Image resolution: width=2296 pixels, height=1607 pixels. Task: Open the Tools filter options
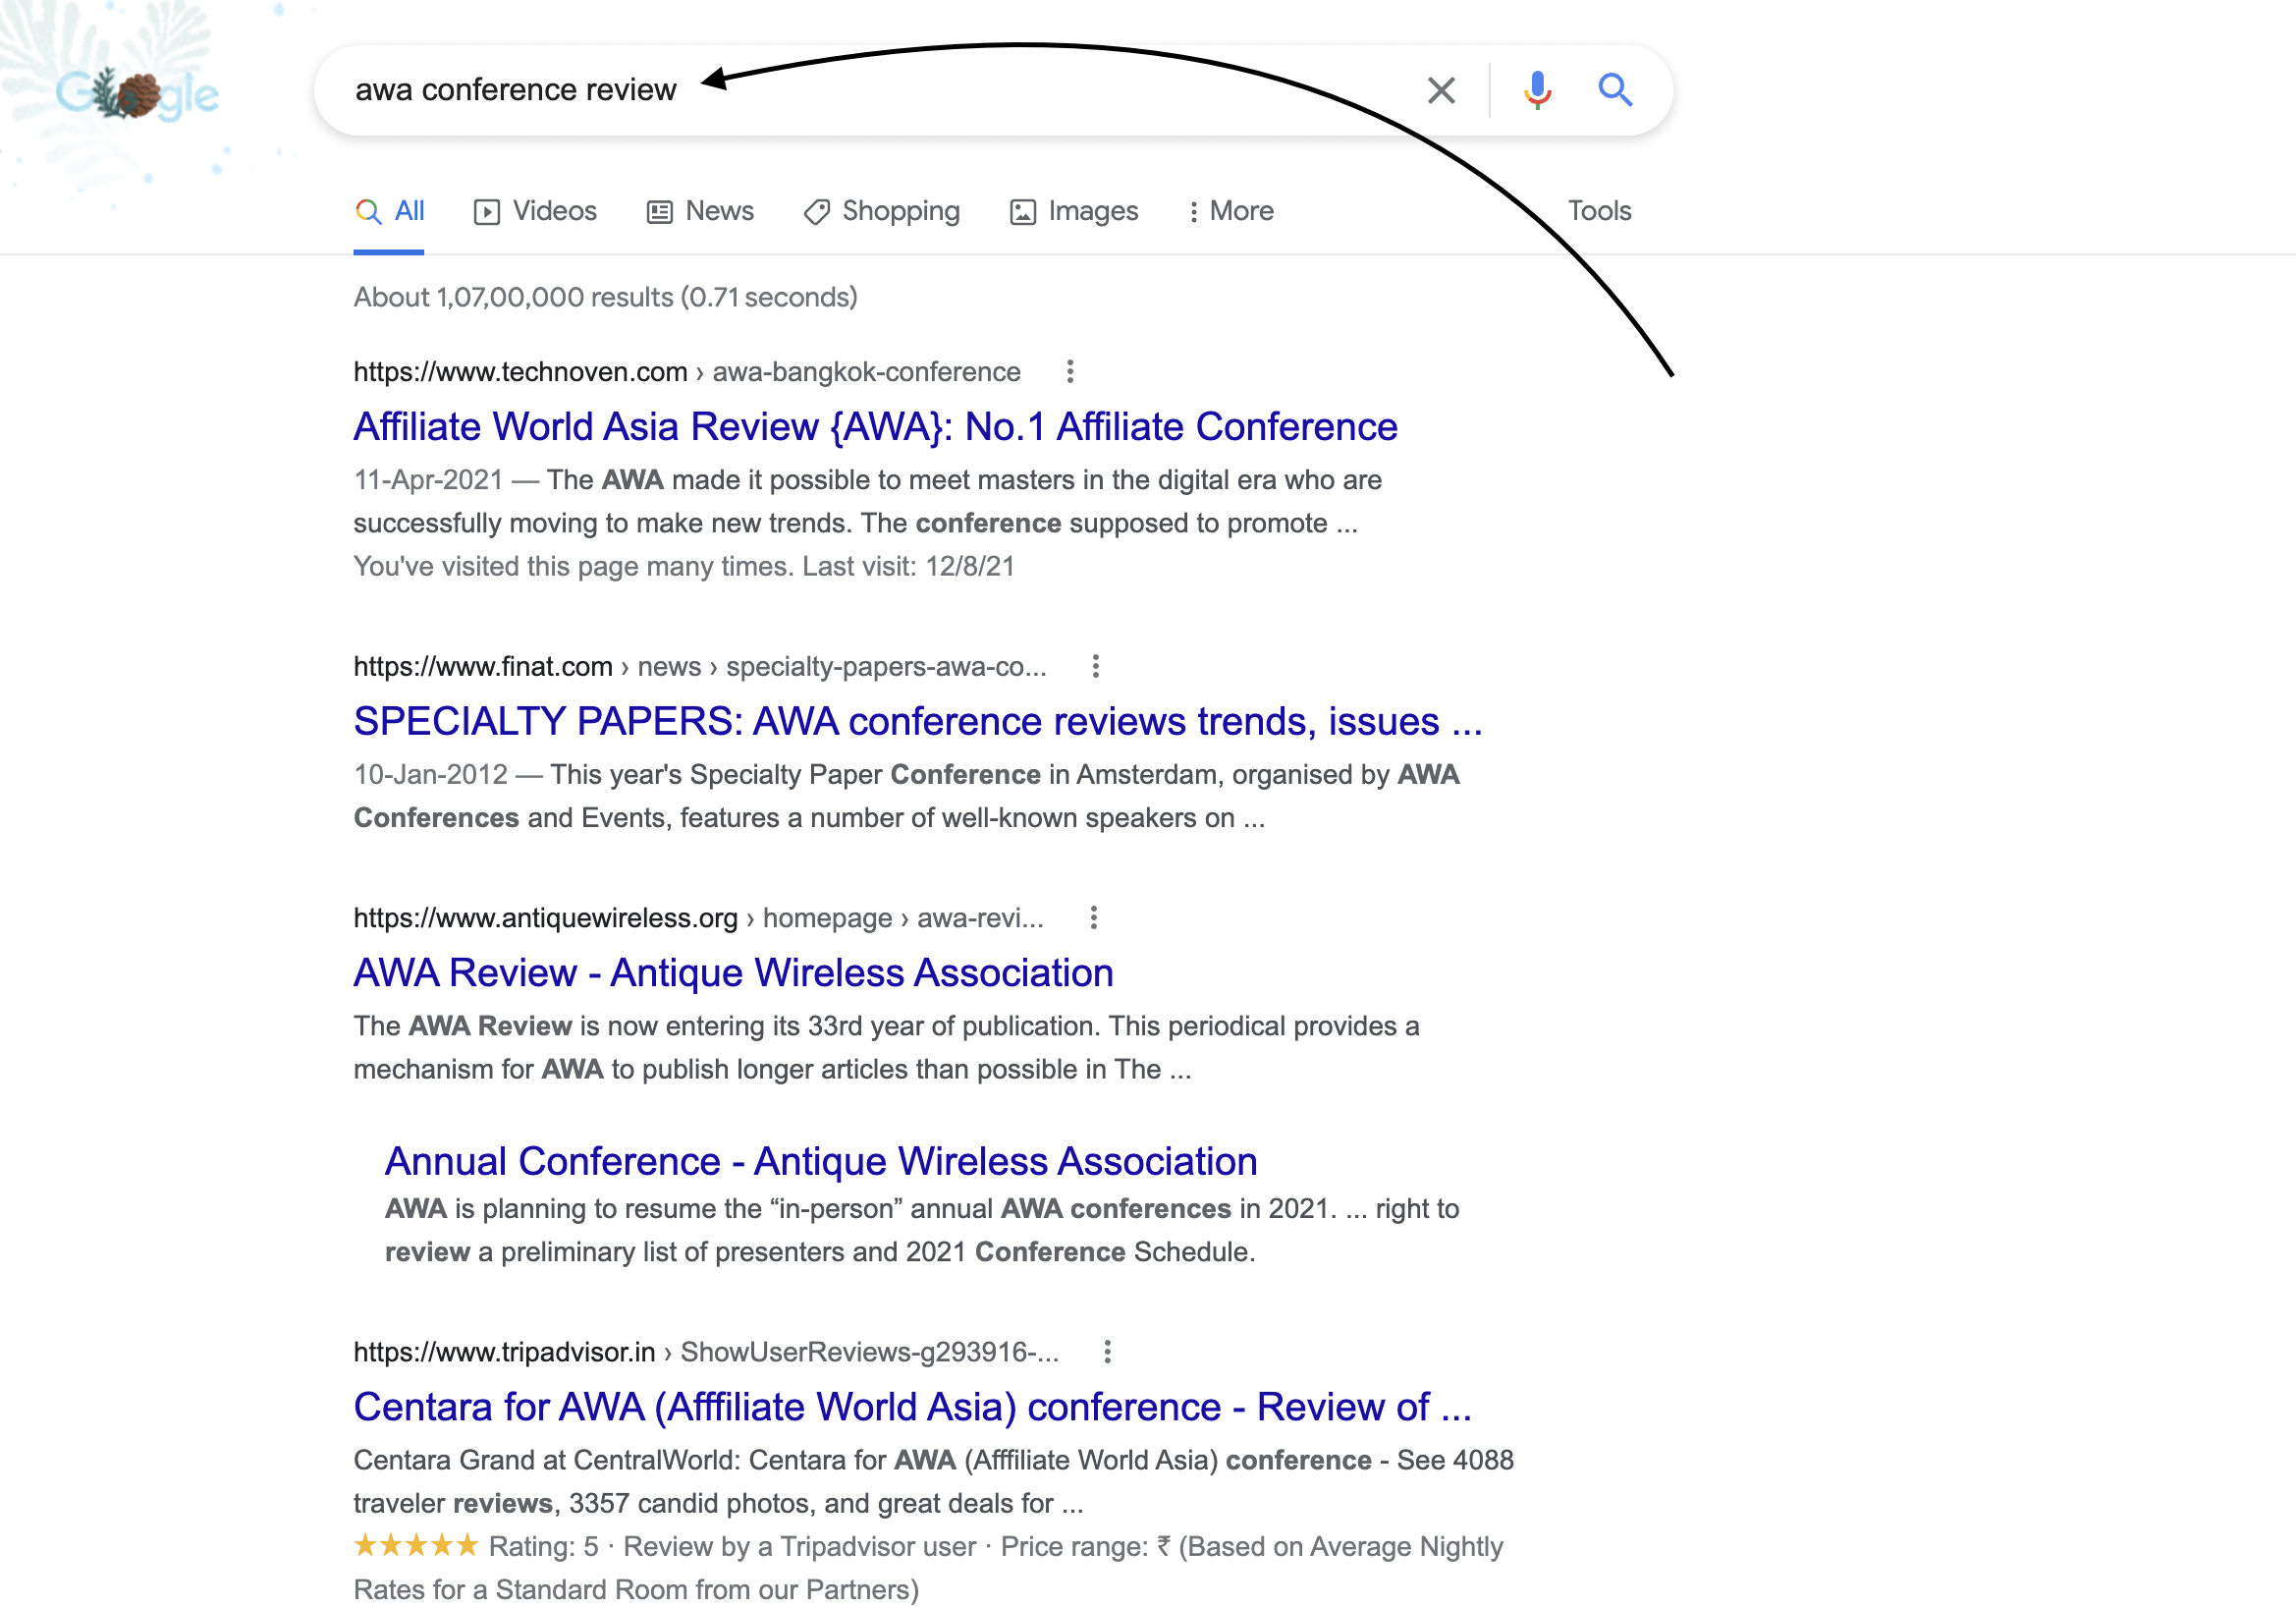[1598, 211]
